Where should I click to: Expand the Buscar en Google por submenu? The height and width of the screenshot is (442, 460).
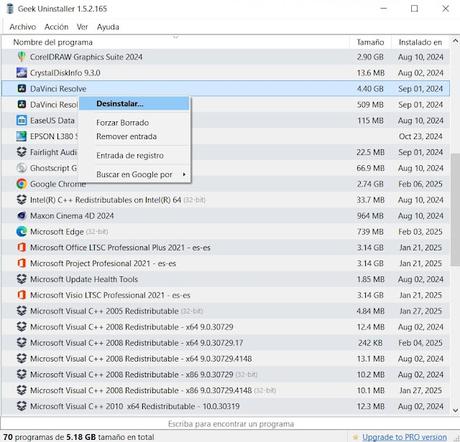click(134, 174)
